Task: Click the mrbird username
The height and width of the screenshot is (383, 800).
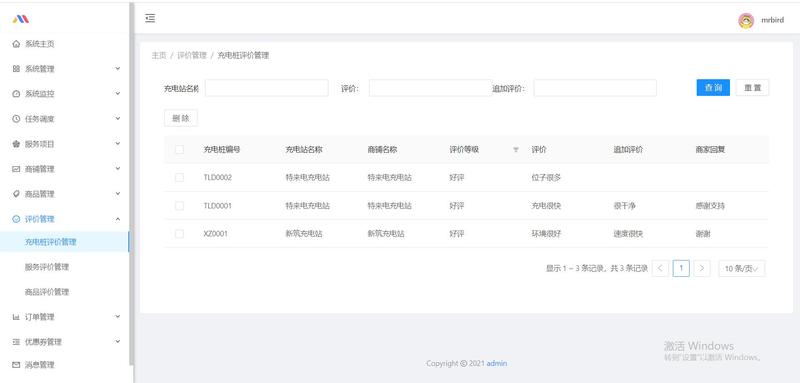Action: (772, 20)
